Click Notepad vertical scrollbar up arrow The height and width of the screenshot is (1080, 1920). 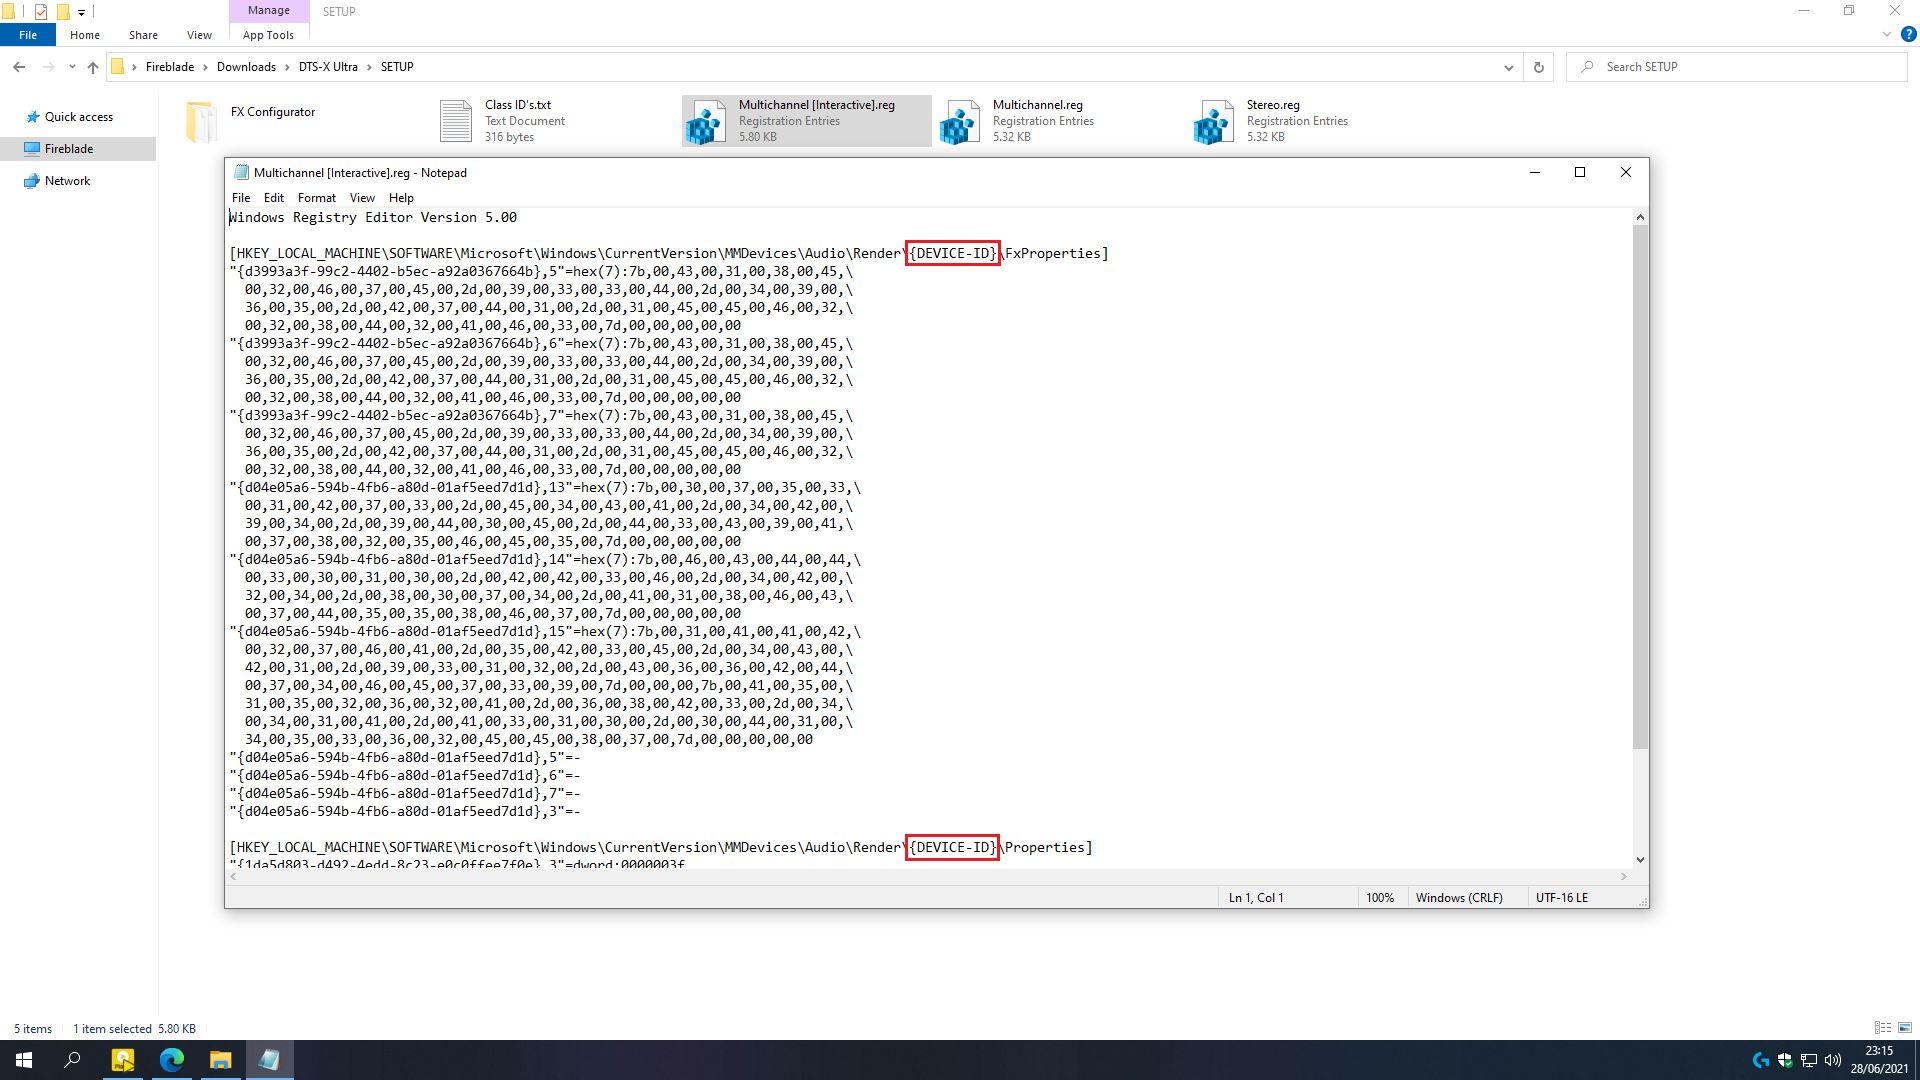pos(1640,217)
